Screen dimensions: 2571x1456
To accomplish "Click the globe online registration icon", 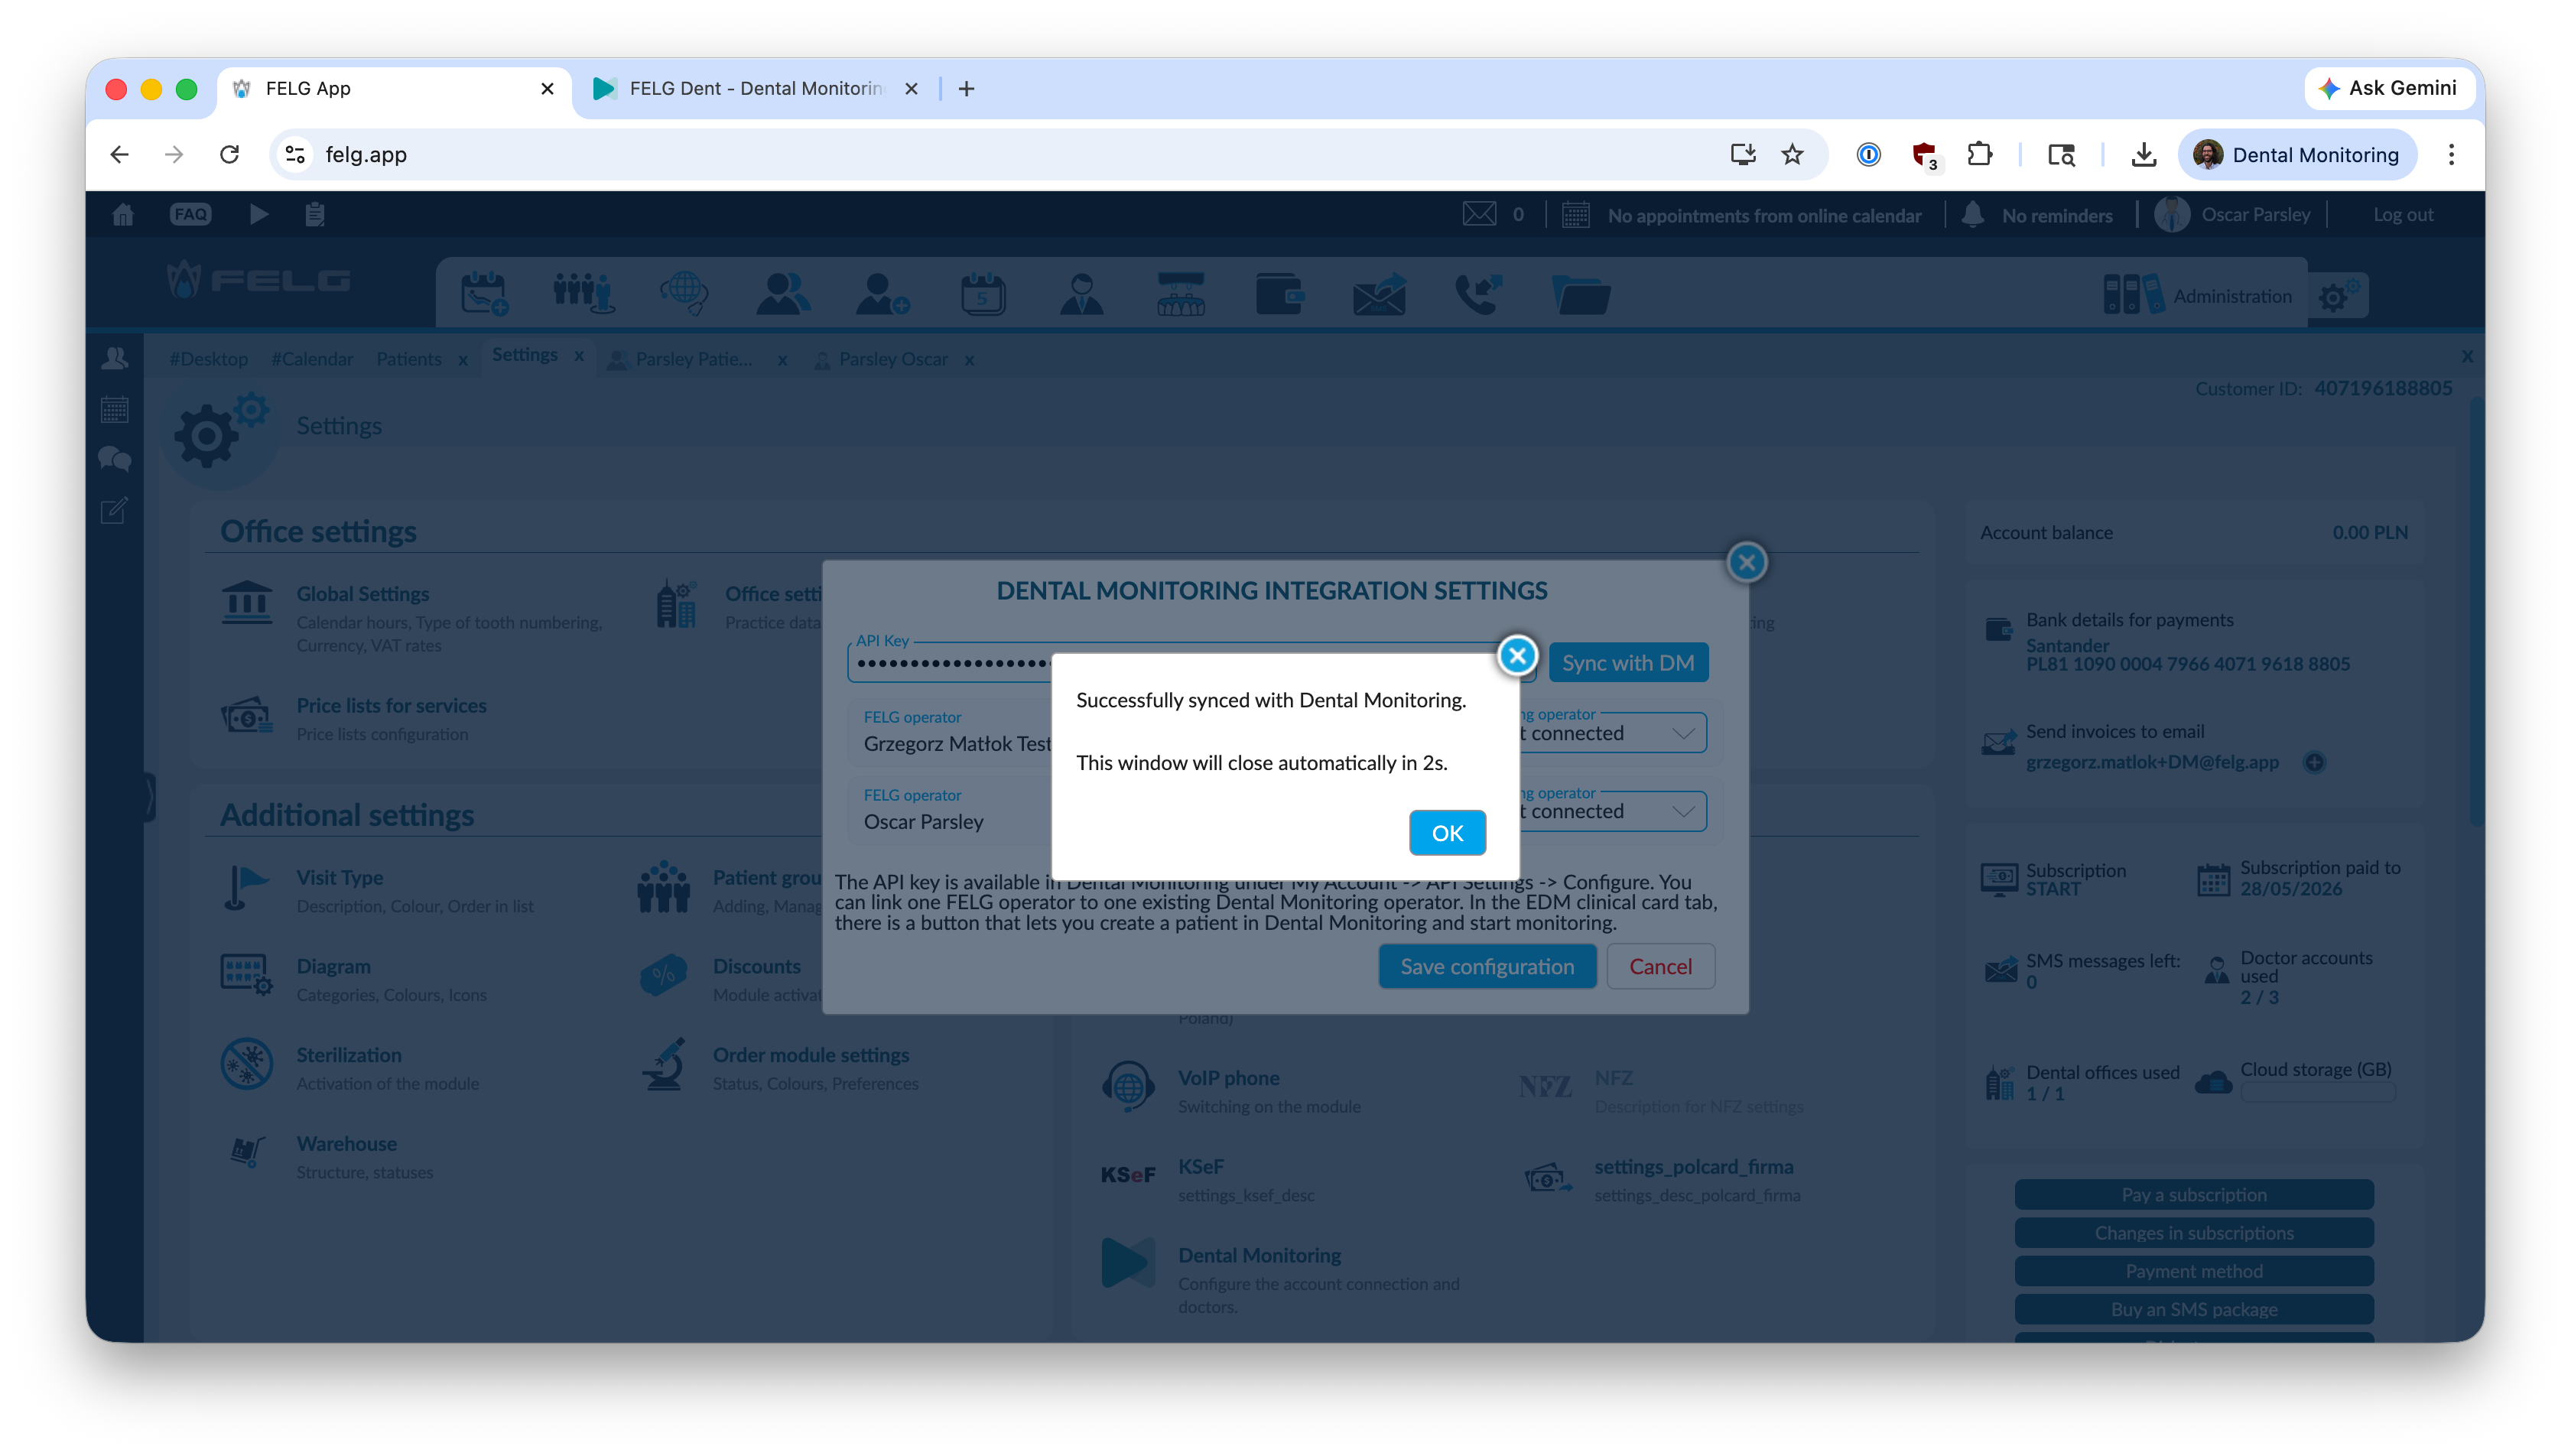I will (x=683, y=294).
